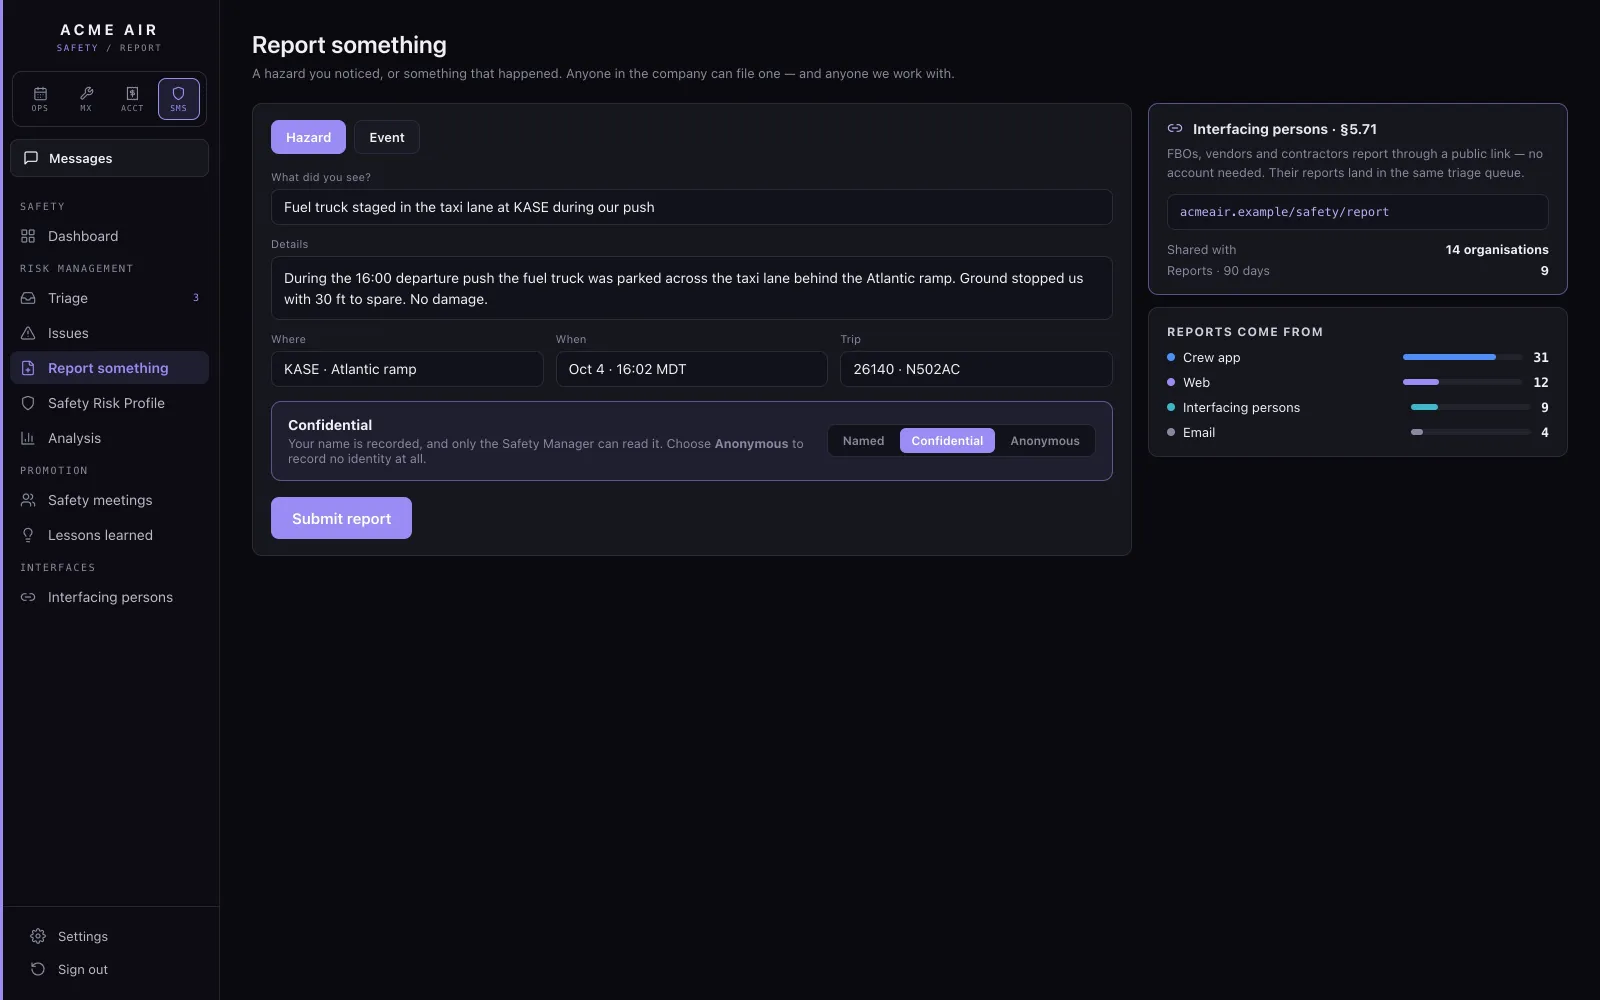Image resolution: width=1600 pixels, height=1000 pixels.
Task: Submit the report
Action: (341, 518)
